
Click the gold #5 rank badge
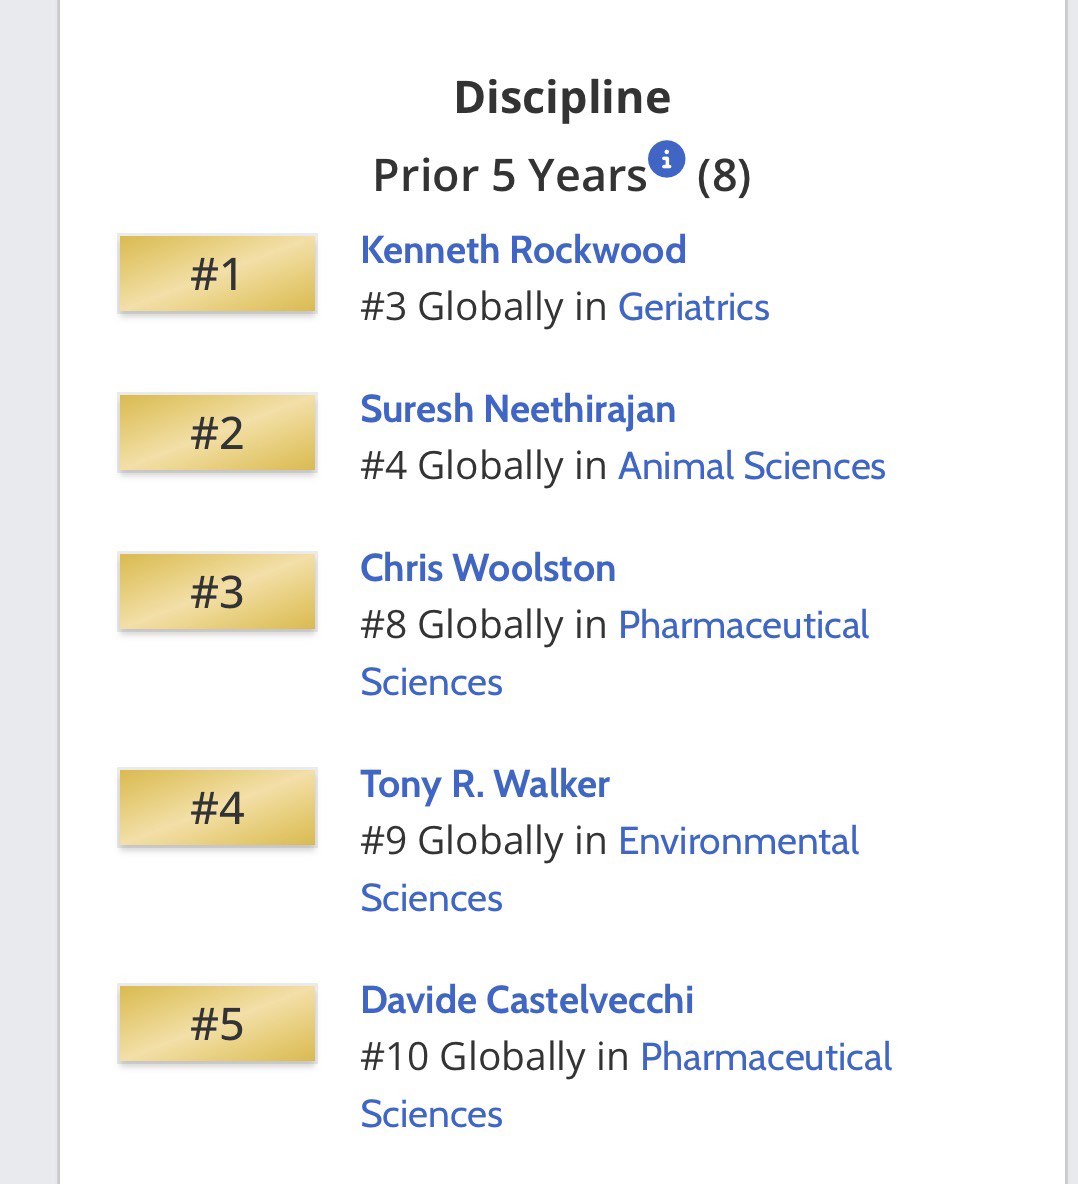pyautogui.click(x=217, y=1024)
